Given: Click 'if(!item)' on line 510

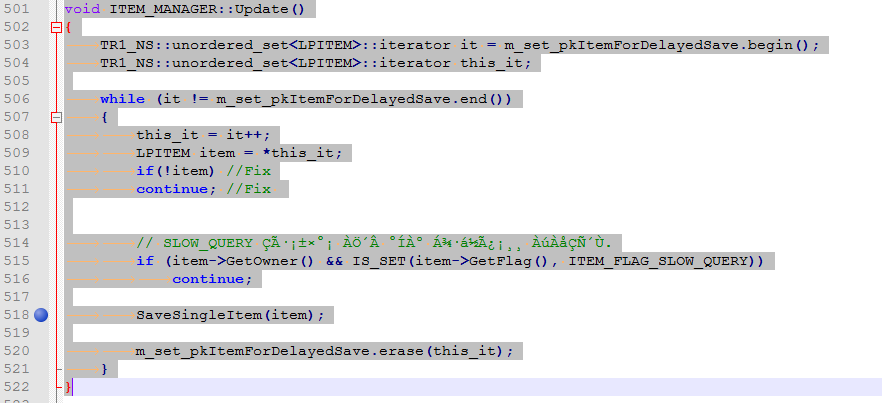Looking at the screenshot, I should [176, 171].
